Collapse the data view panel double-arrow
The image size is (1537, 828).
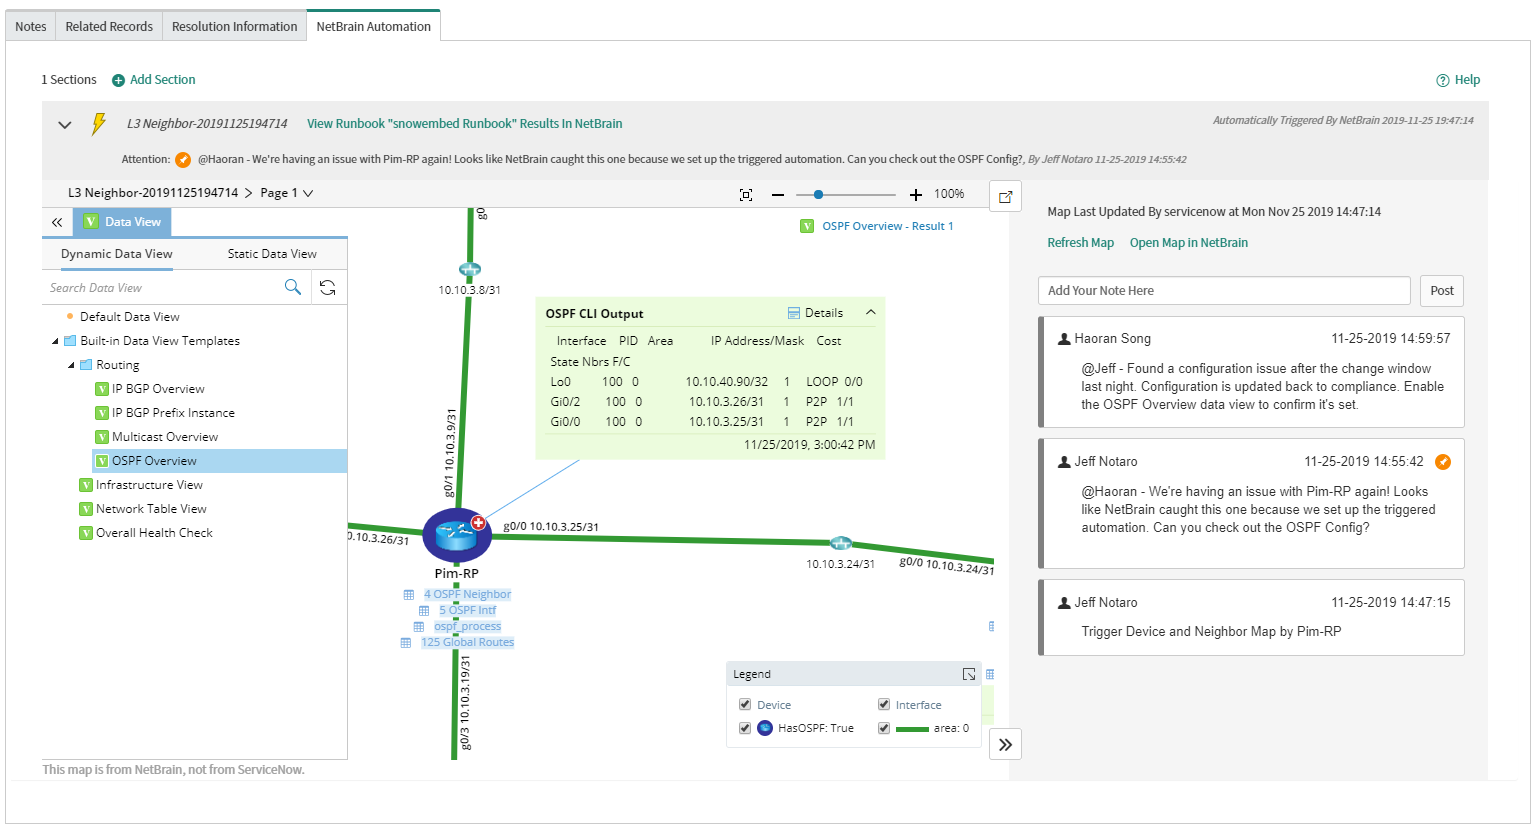click(57, 222)
